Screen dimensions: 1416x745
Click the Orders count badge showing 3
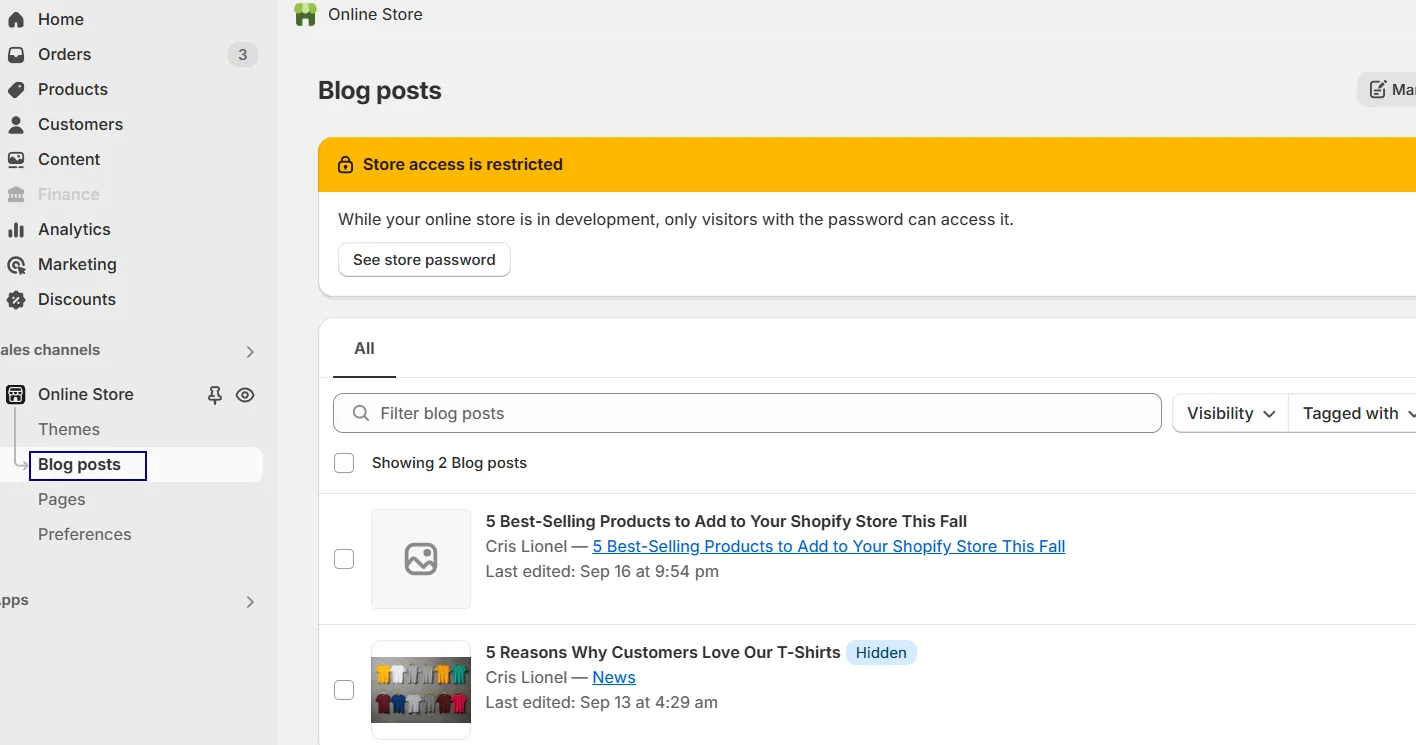[x=242, y=54]
